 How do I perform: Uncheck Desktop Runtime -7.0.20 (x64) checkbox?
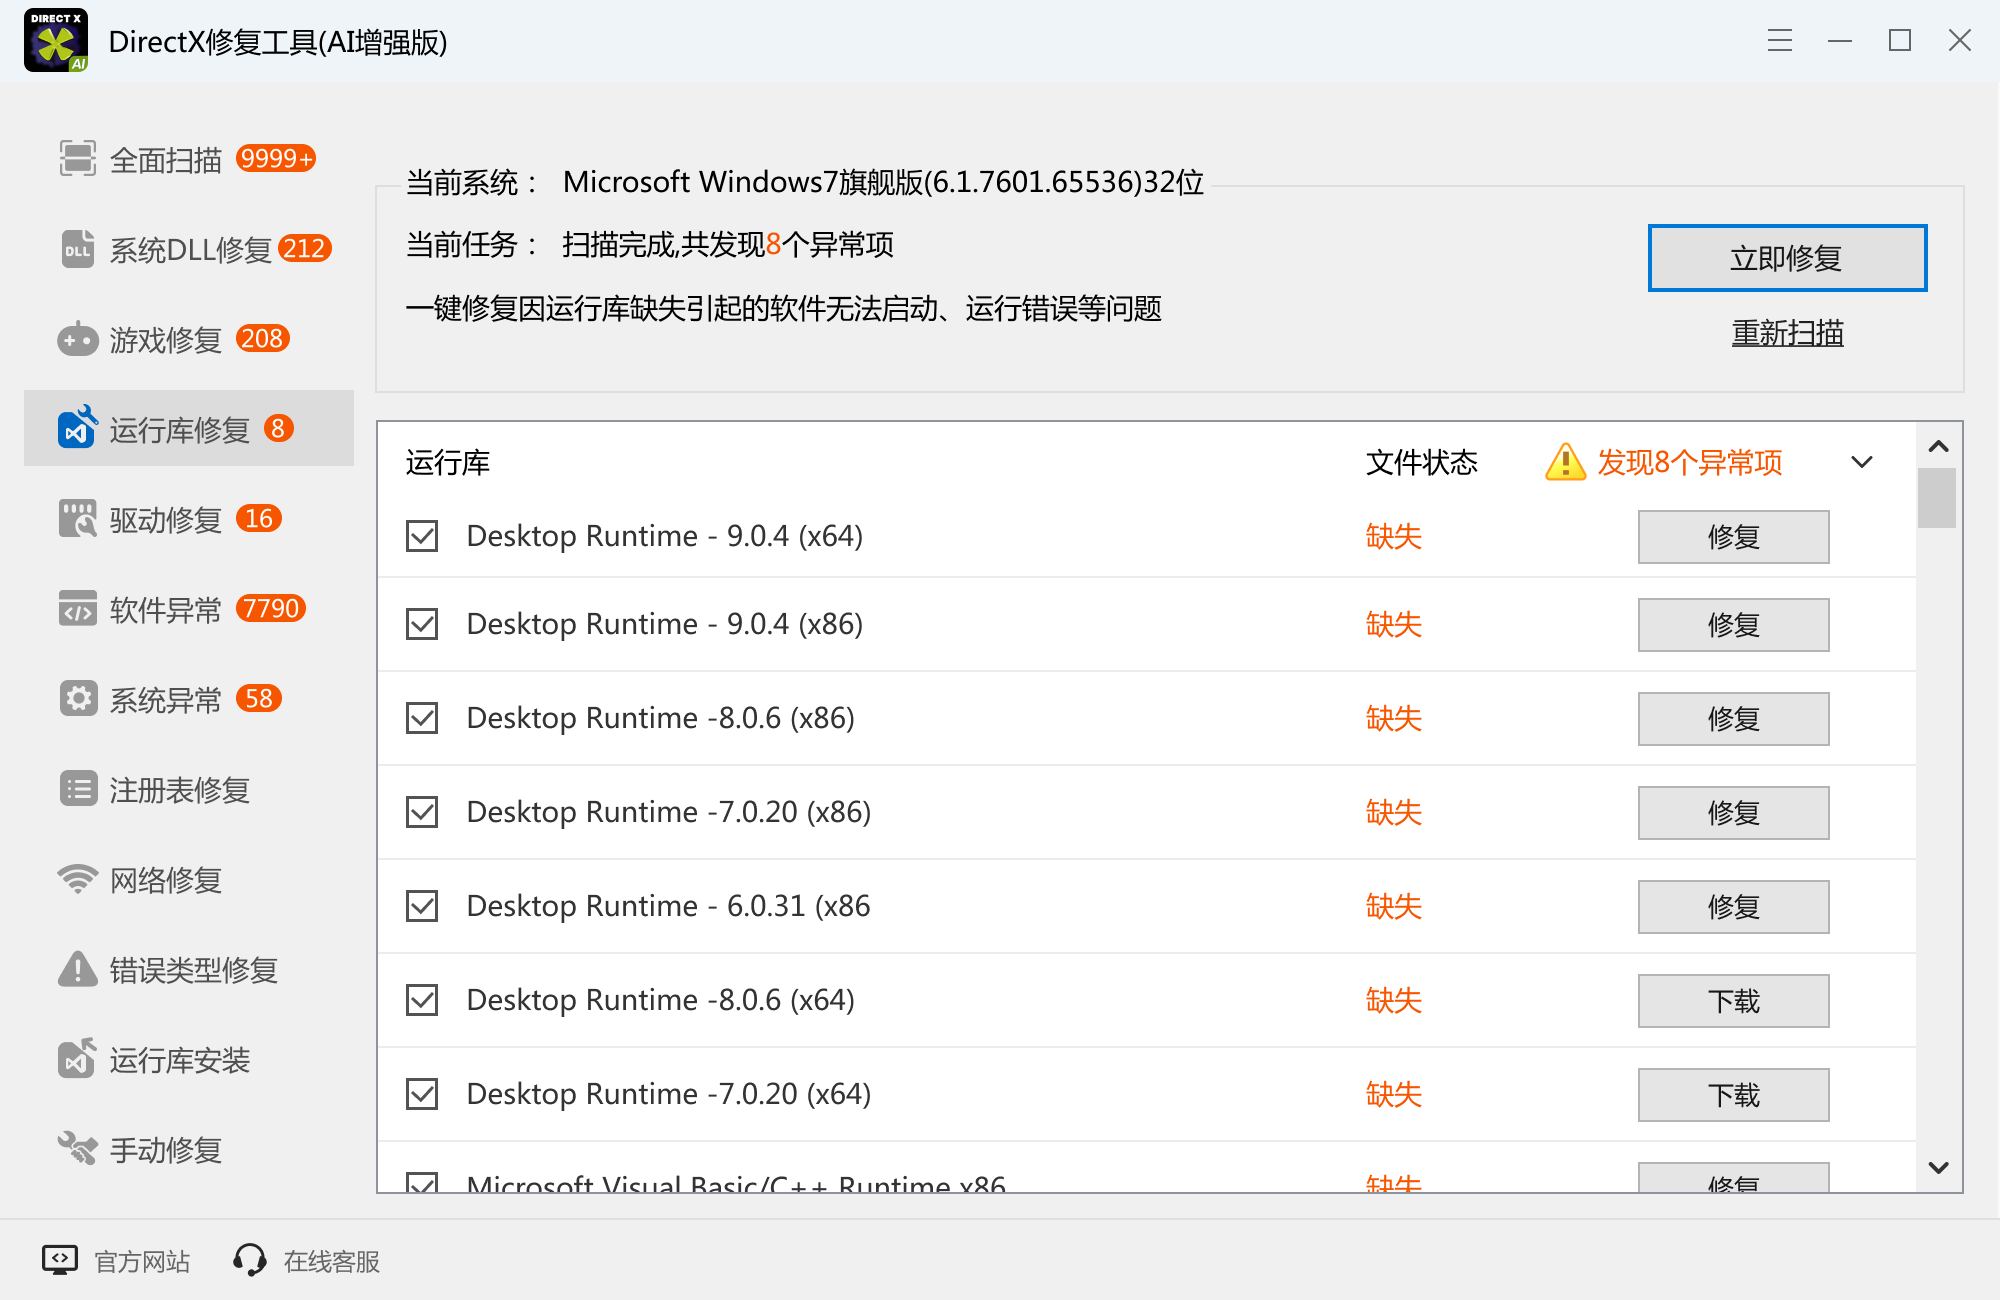[x=422, y=1094]
